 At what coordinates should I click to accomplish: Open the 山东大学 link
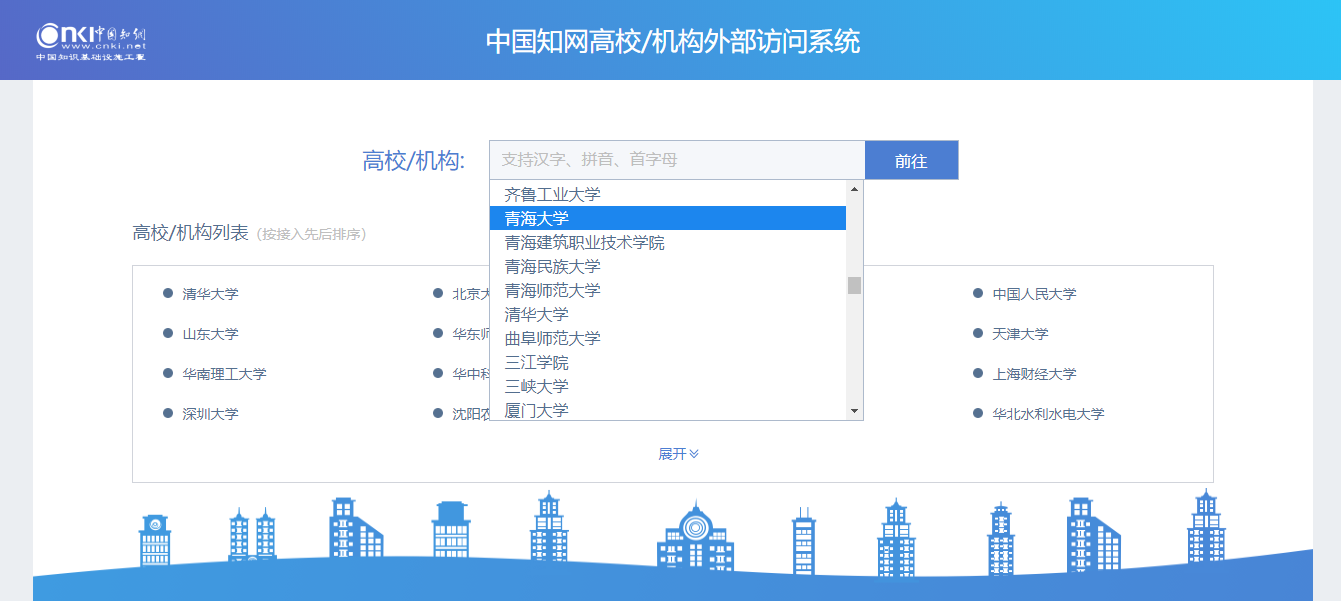tap(210, 334)
